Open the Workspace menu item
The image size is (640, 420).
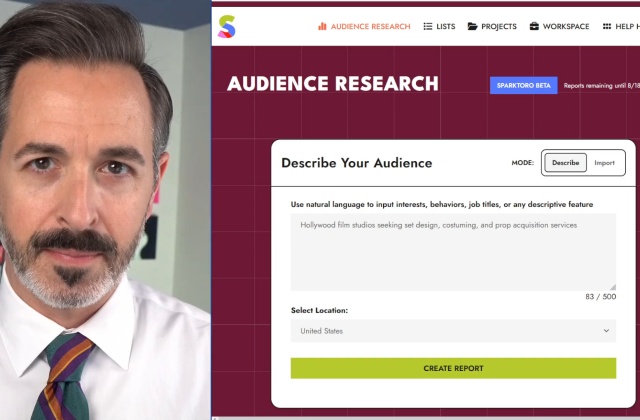tap(559, 27)
